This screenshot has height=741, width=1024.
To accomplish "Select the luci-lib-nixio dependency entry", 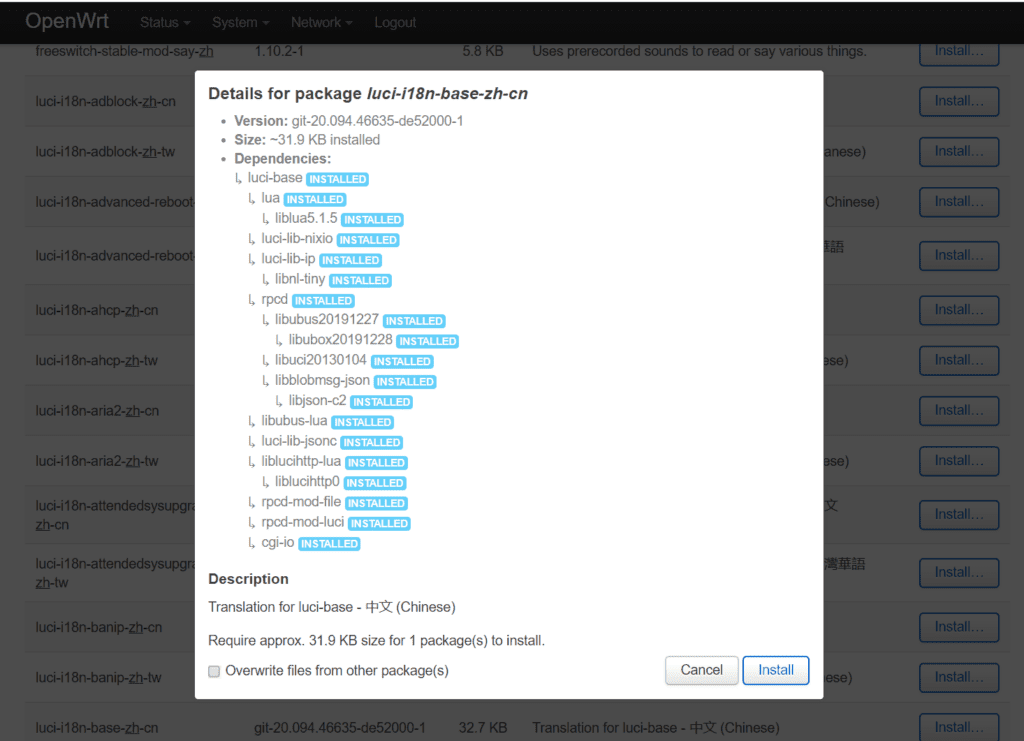I will (297, 239).
